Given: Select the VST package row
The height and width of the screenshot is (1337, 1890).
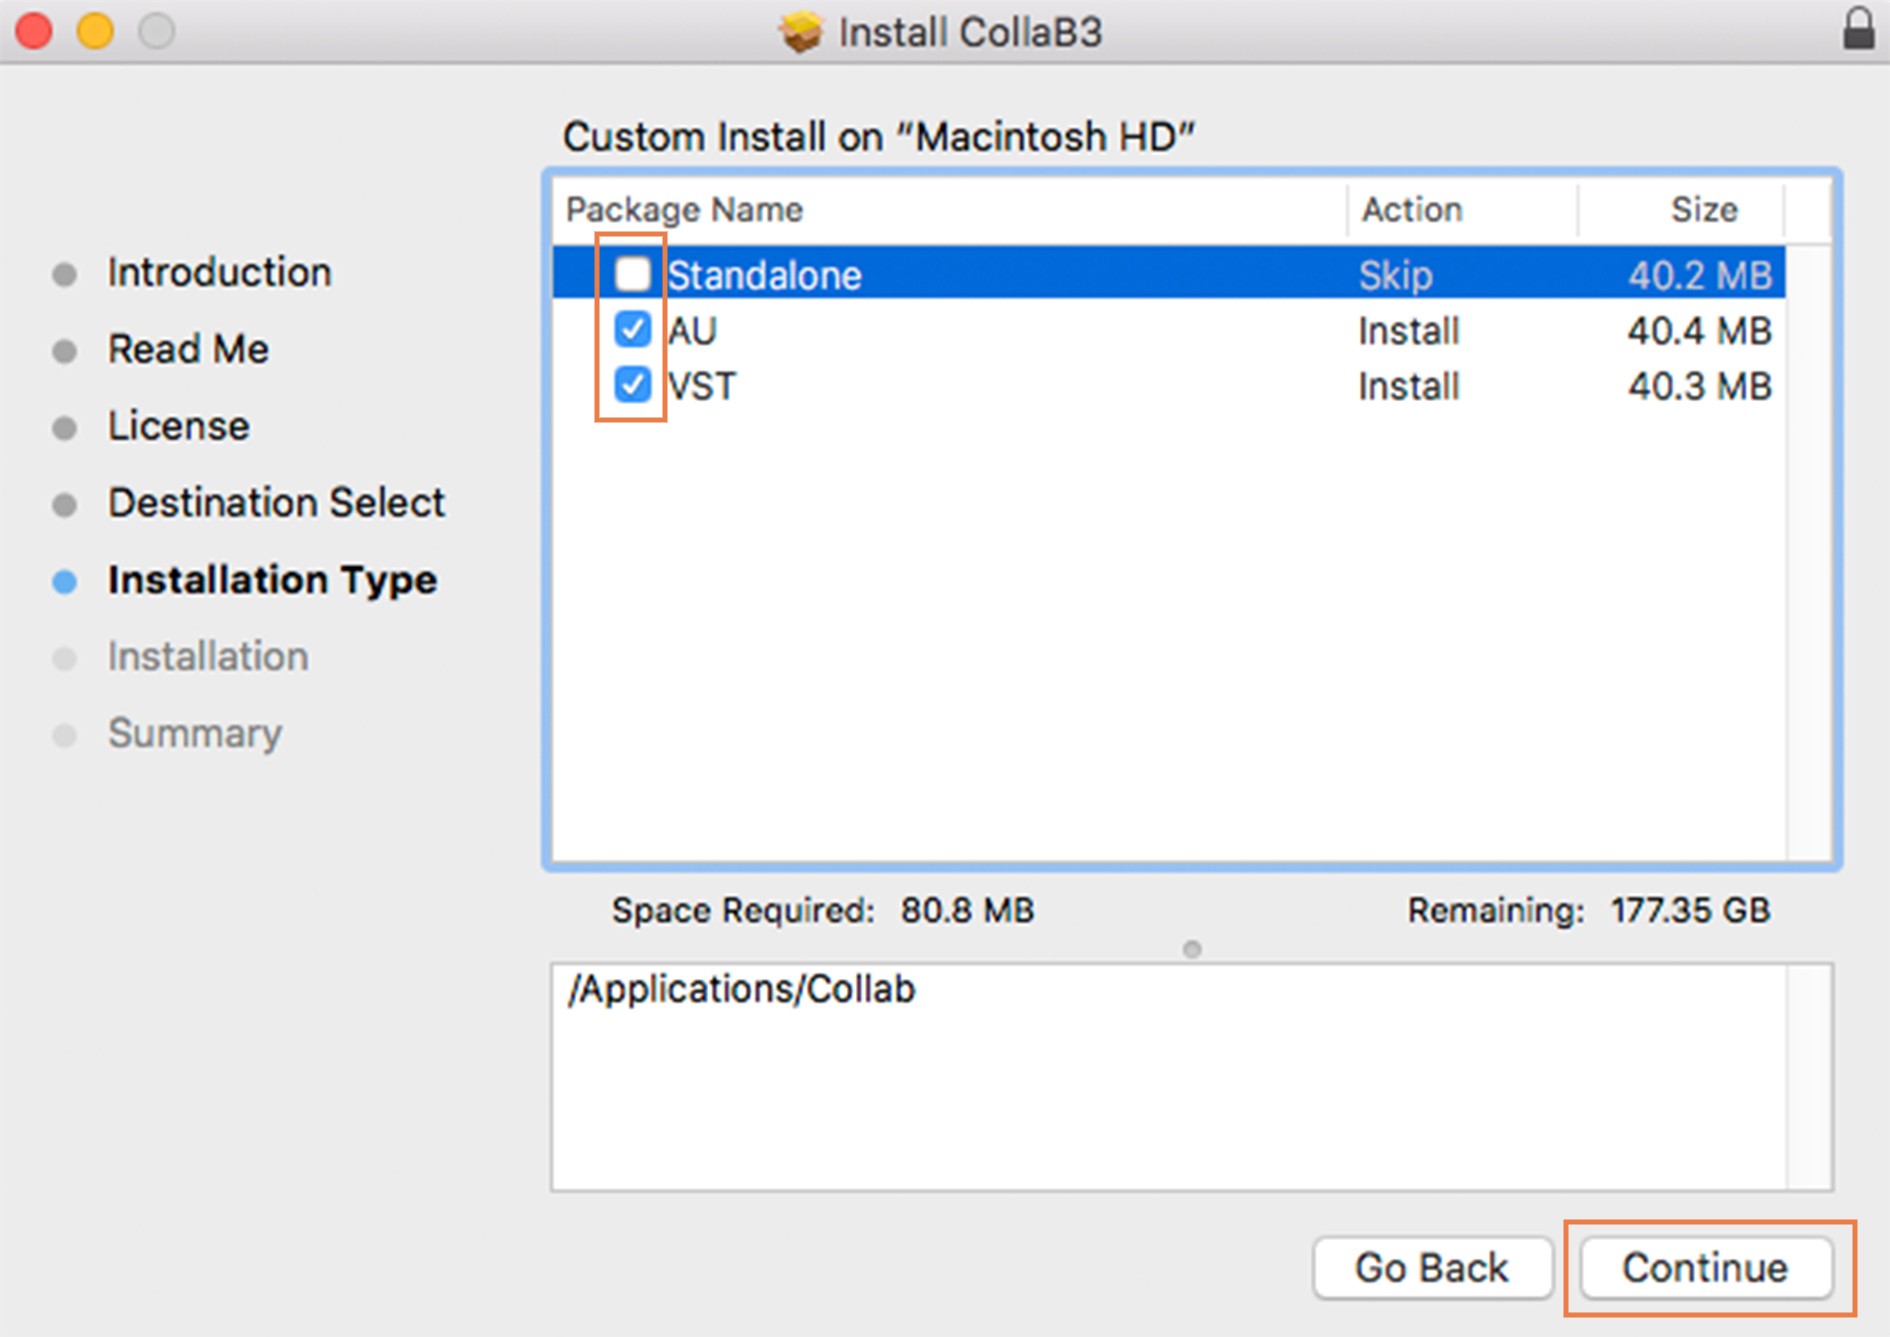Looking at the screenshot, I should point(1000,386).
